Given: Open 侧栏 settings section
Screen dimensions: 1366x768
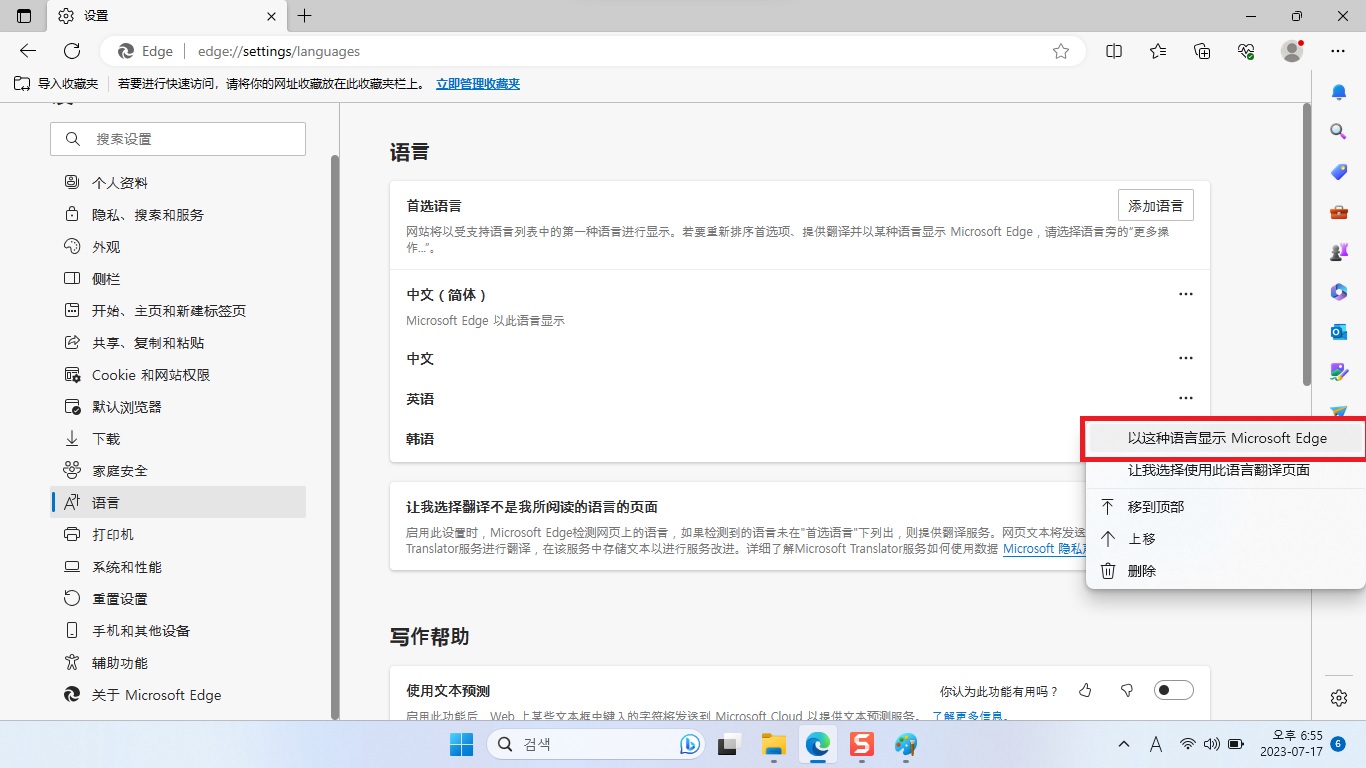Looking at the screenshot, I should [x=178, y=279].
